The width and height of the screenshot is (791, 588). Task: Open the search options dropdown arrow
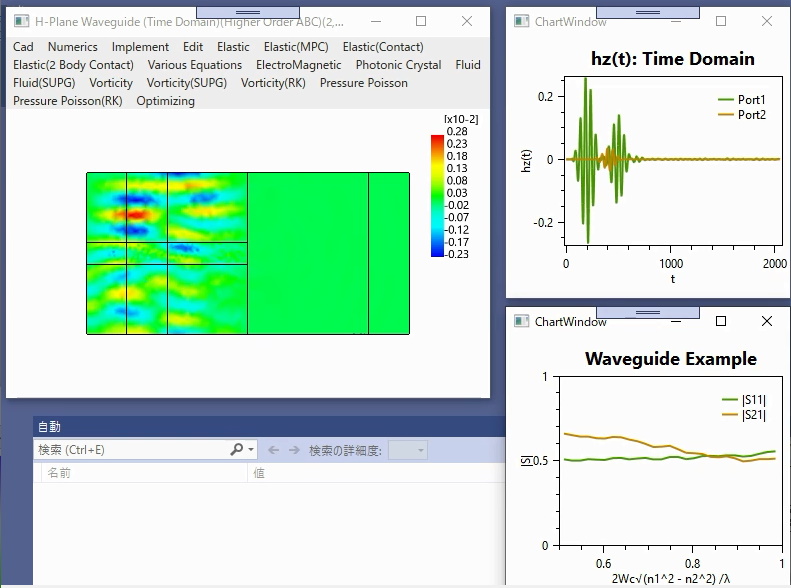coord(251,449)
